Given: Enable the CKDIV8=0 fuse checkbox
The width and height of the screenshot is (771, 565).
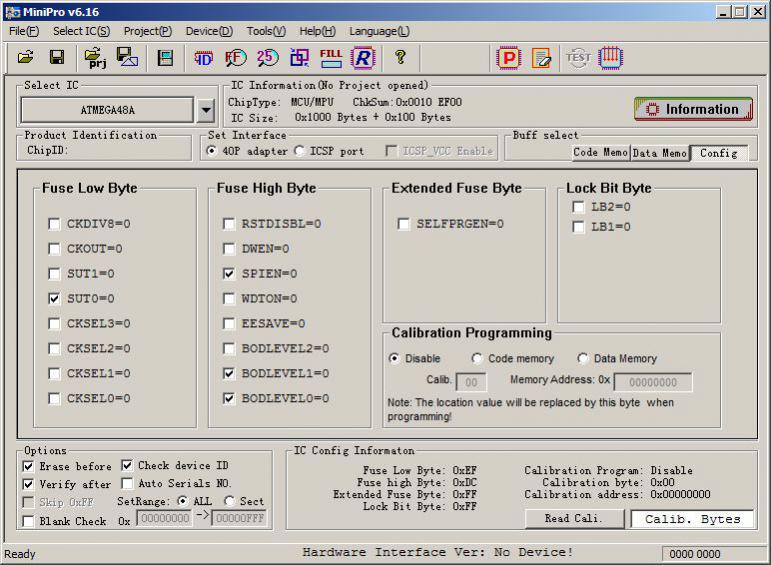Looking at the screenshot, I should coord(54,224).
